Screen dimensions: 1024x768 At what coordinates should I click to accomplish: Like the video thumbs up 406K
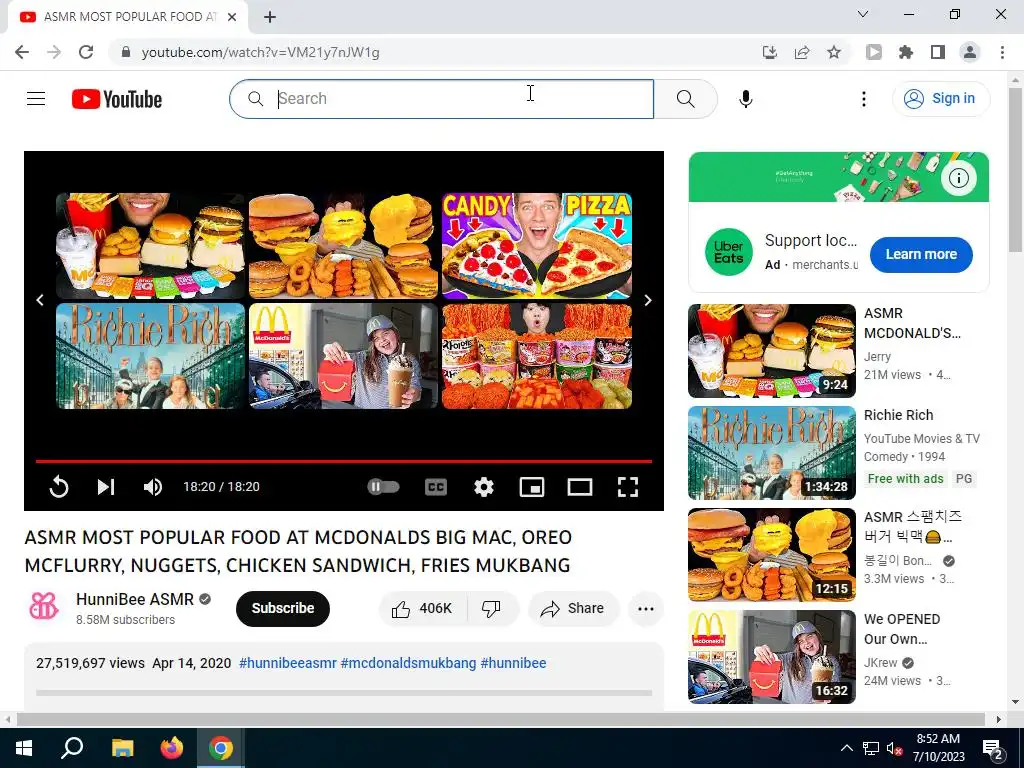pyautogui.click(x=423, y=609)
